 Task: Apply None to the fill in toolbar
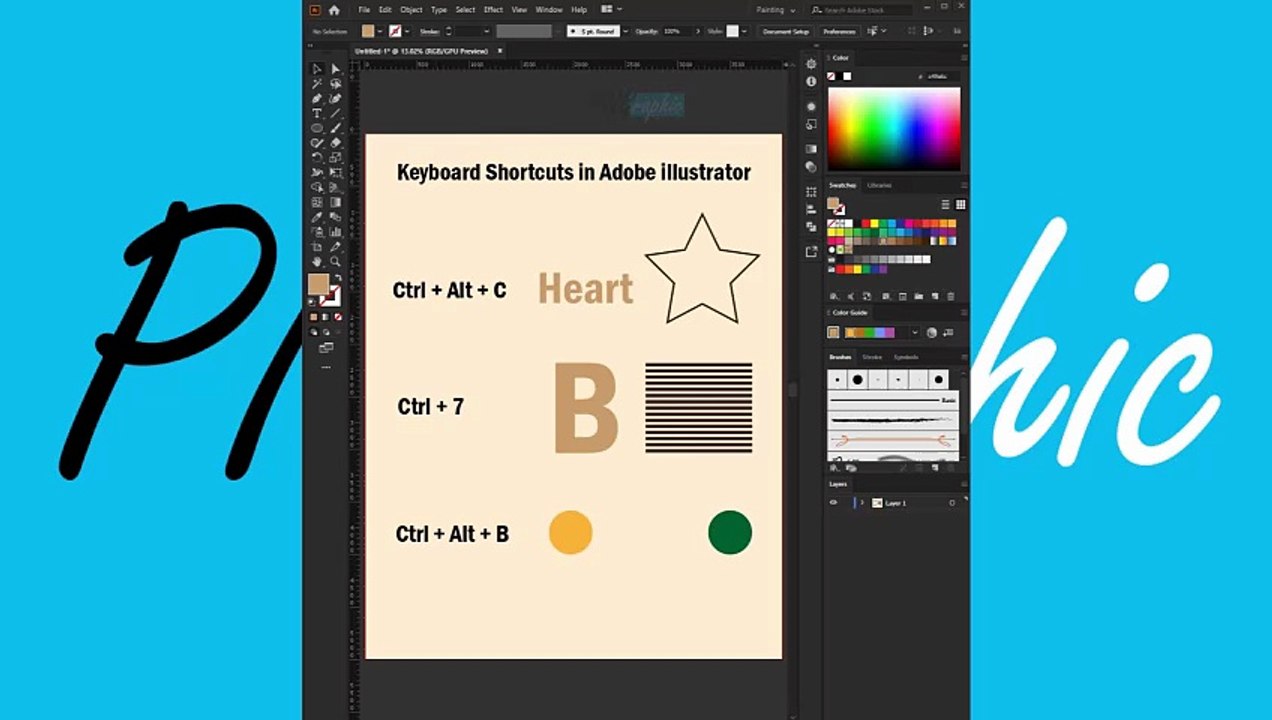(x=338, y=317)
